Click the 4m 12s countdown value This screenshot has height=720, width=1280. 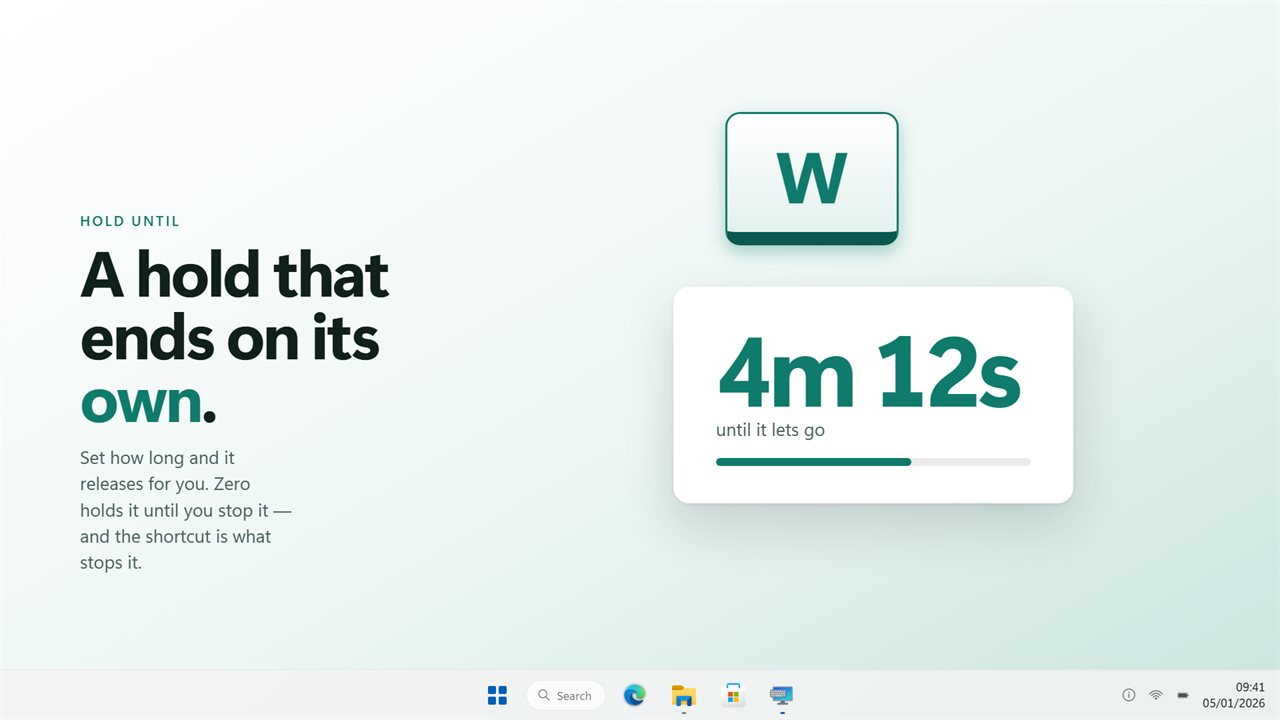click(x=869, y=373)
